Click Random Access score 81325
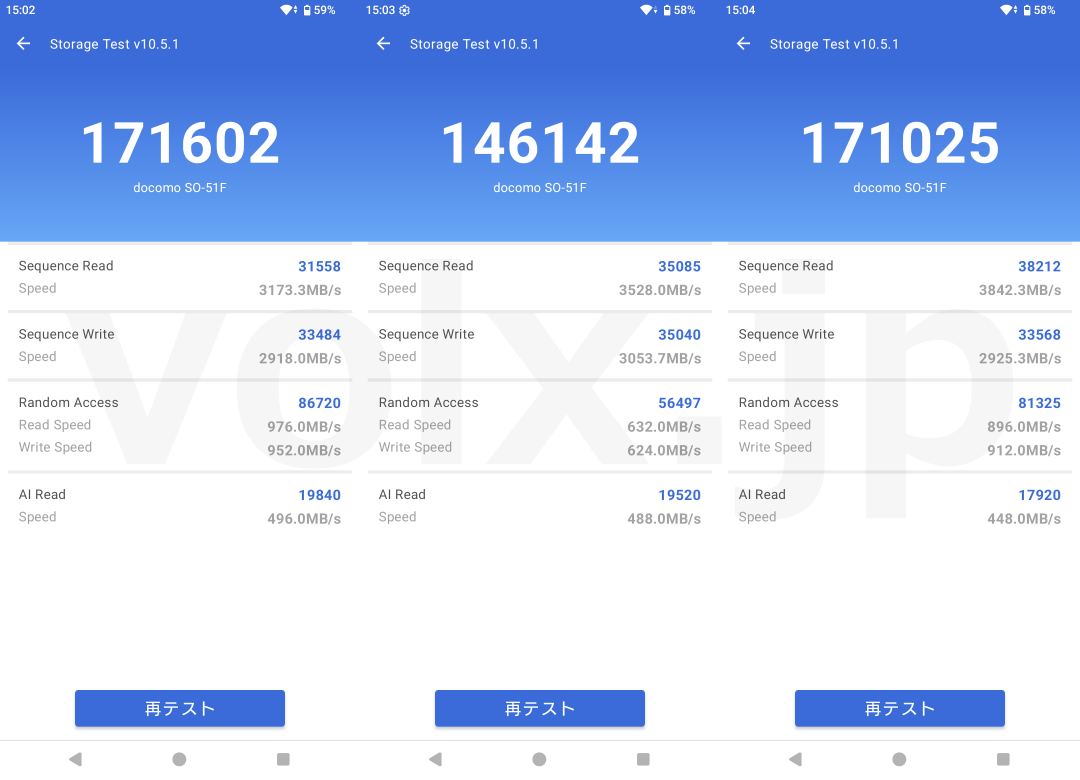This screenshot has width=1080, height=780. (x=1039, y=403)
